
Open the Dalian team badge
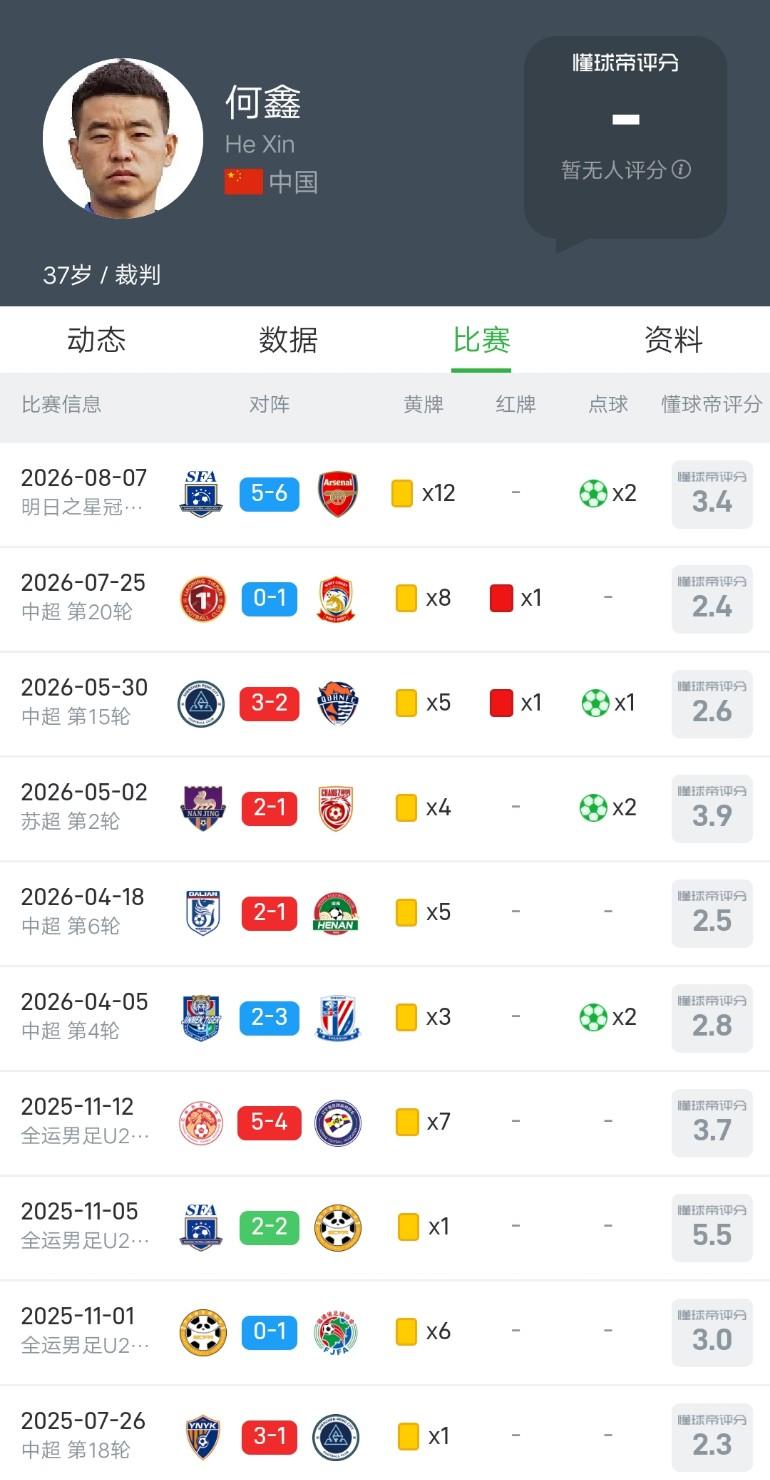tap(203, 913)
